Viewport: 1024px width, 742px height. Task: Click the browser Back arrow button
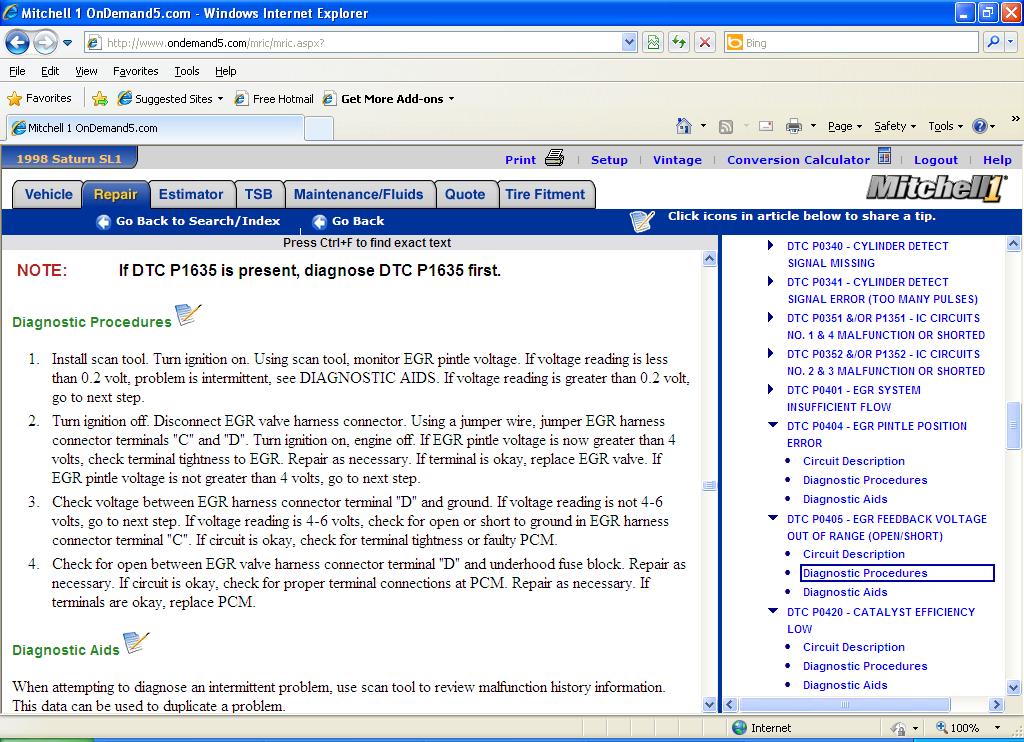click(18, 43)
